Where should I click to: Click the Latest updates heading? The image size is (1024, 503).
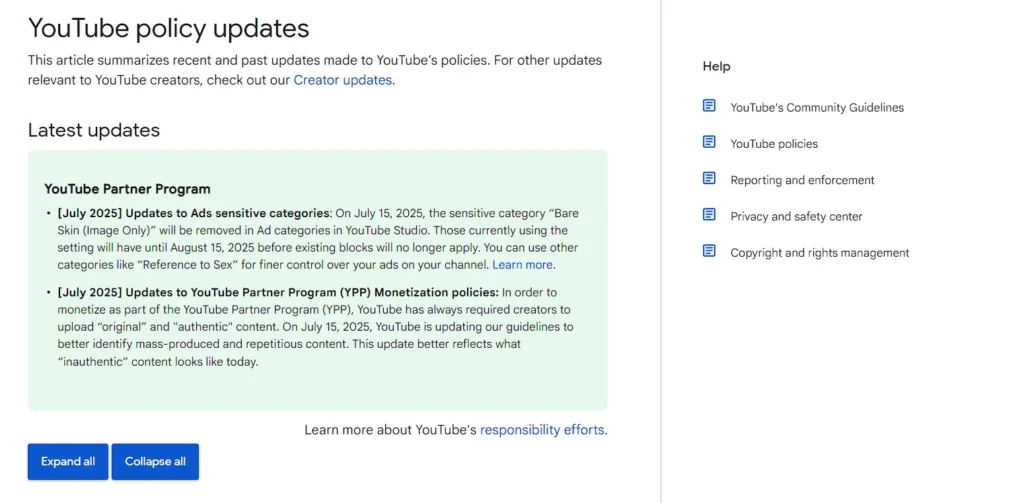click(x=94, y=130)
